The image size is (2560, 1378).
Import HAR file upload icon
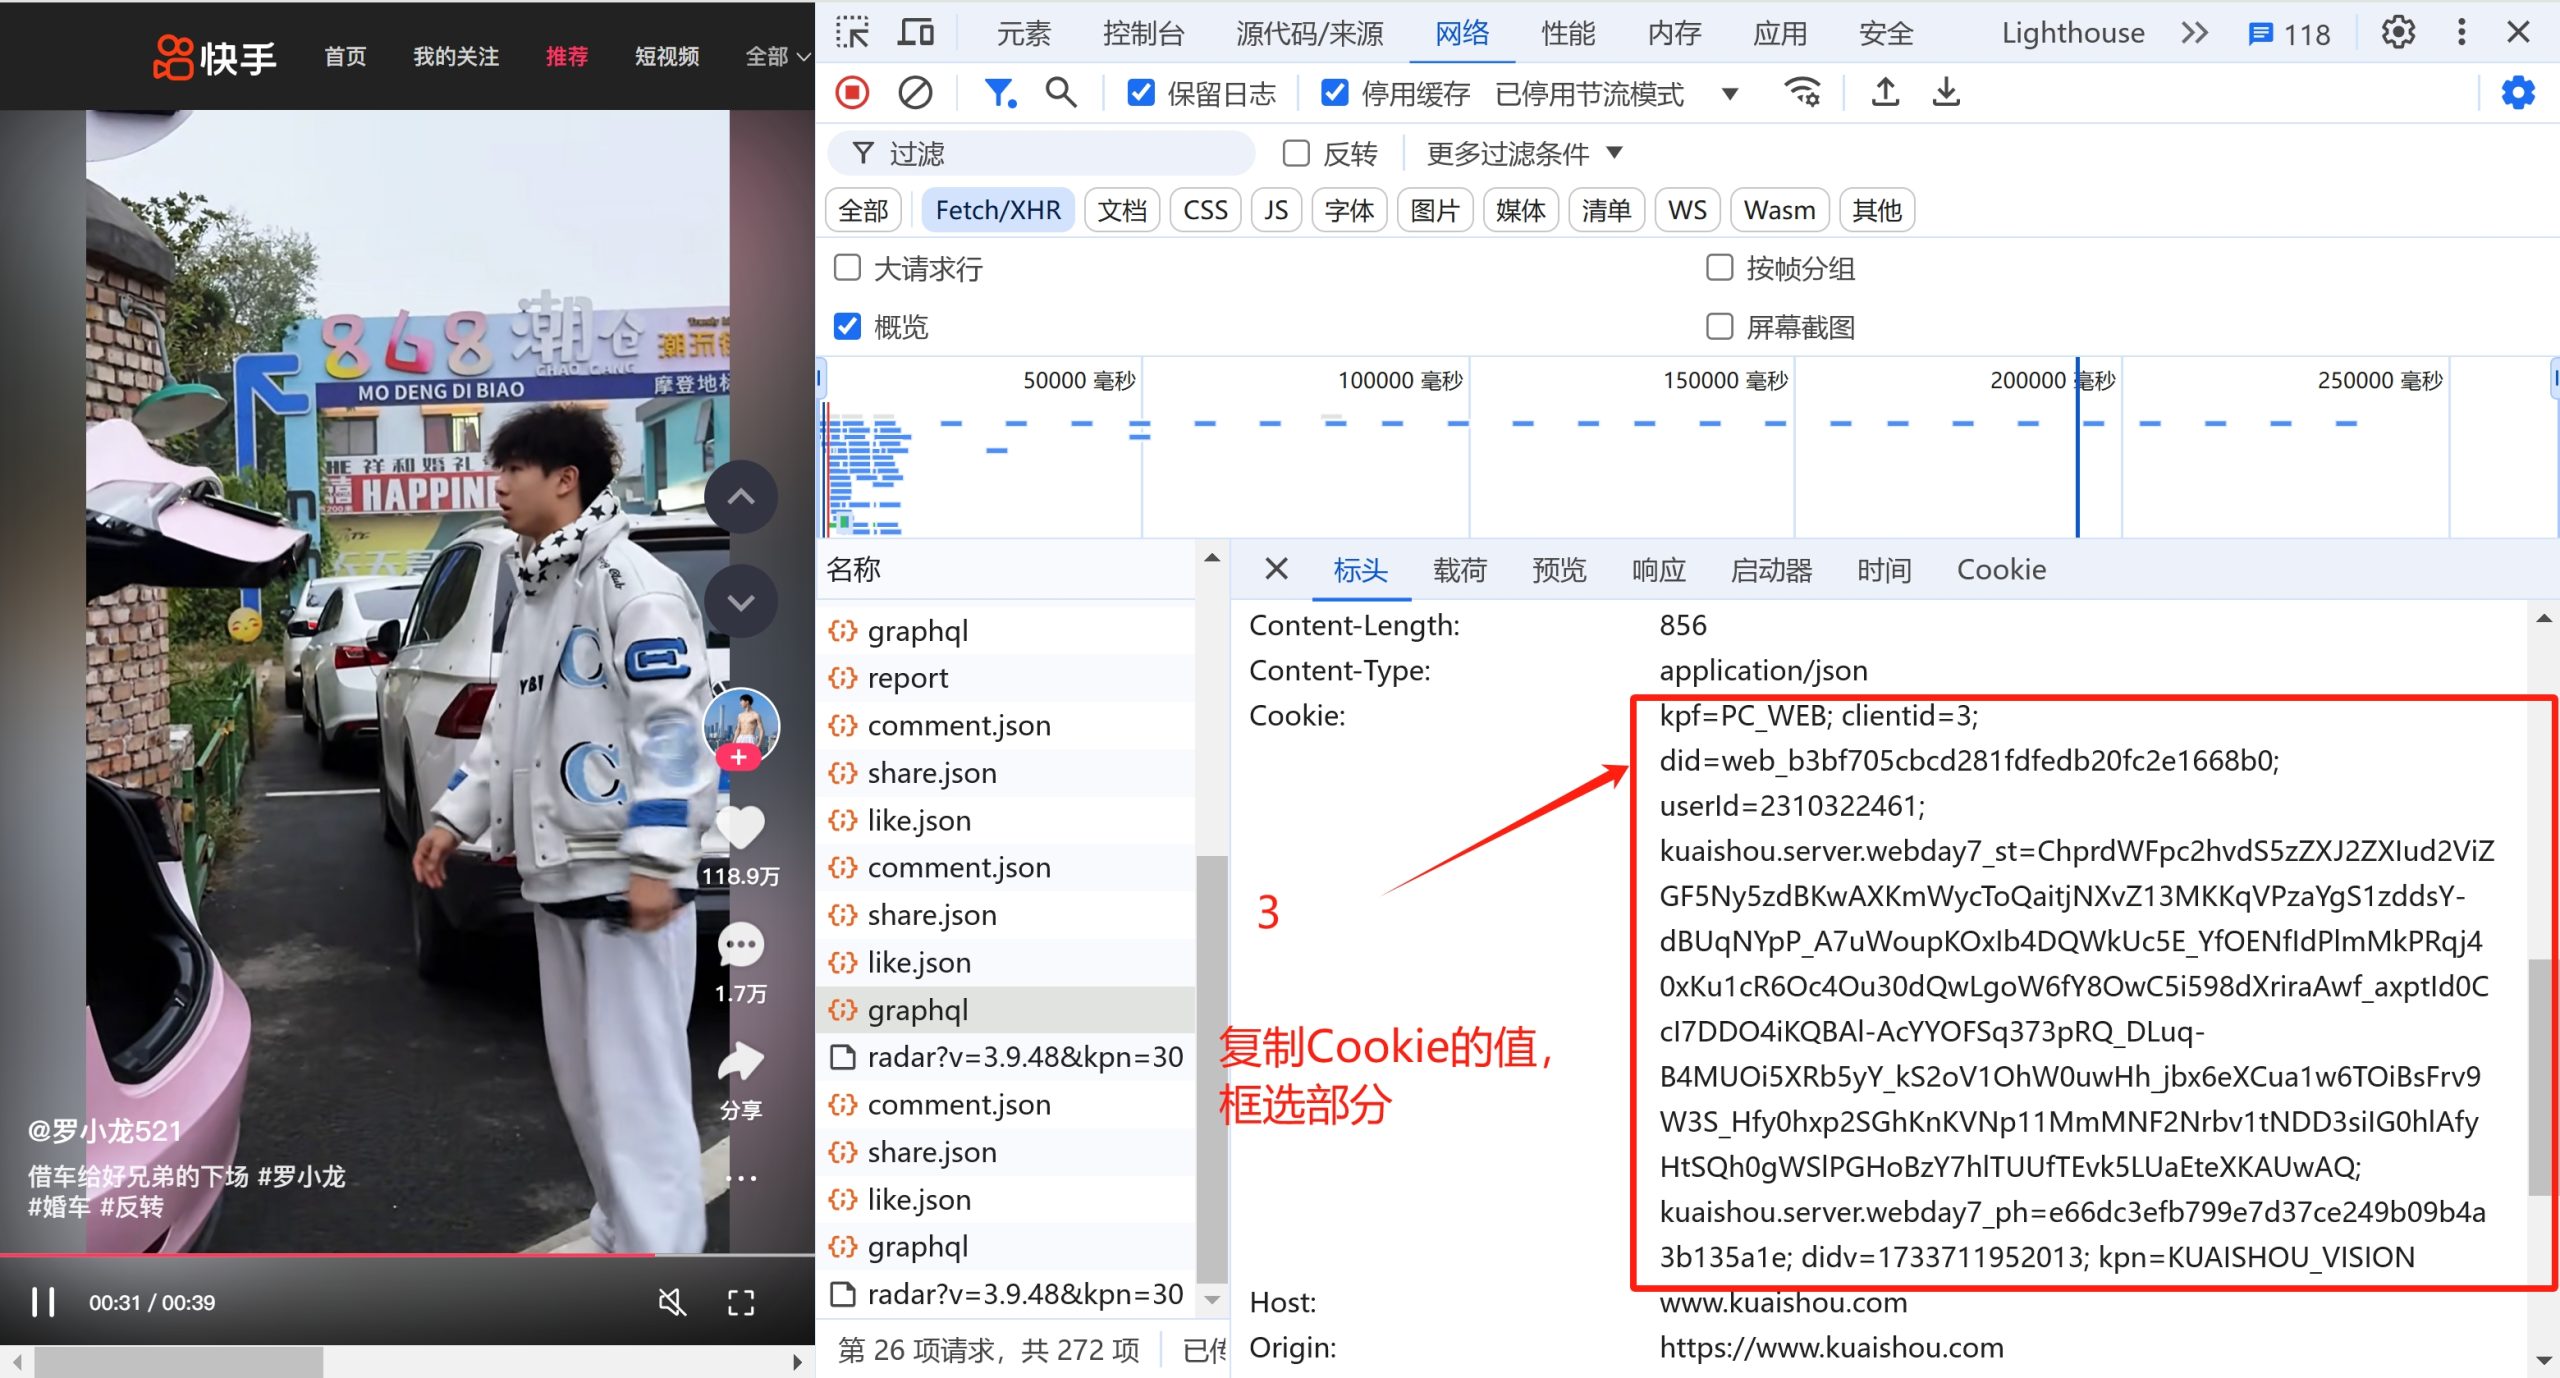coord(1885,93)
